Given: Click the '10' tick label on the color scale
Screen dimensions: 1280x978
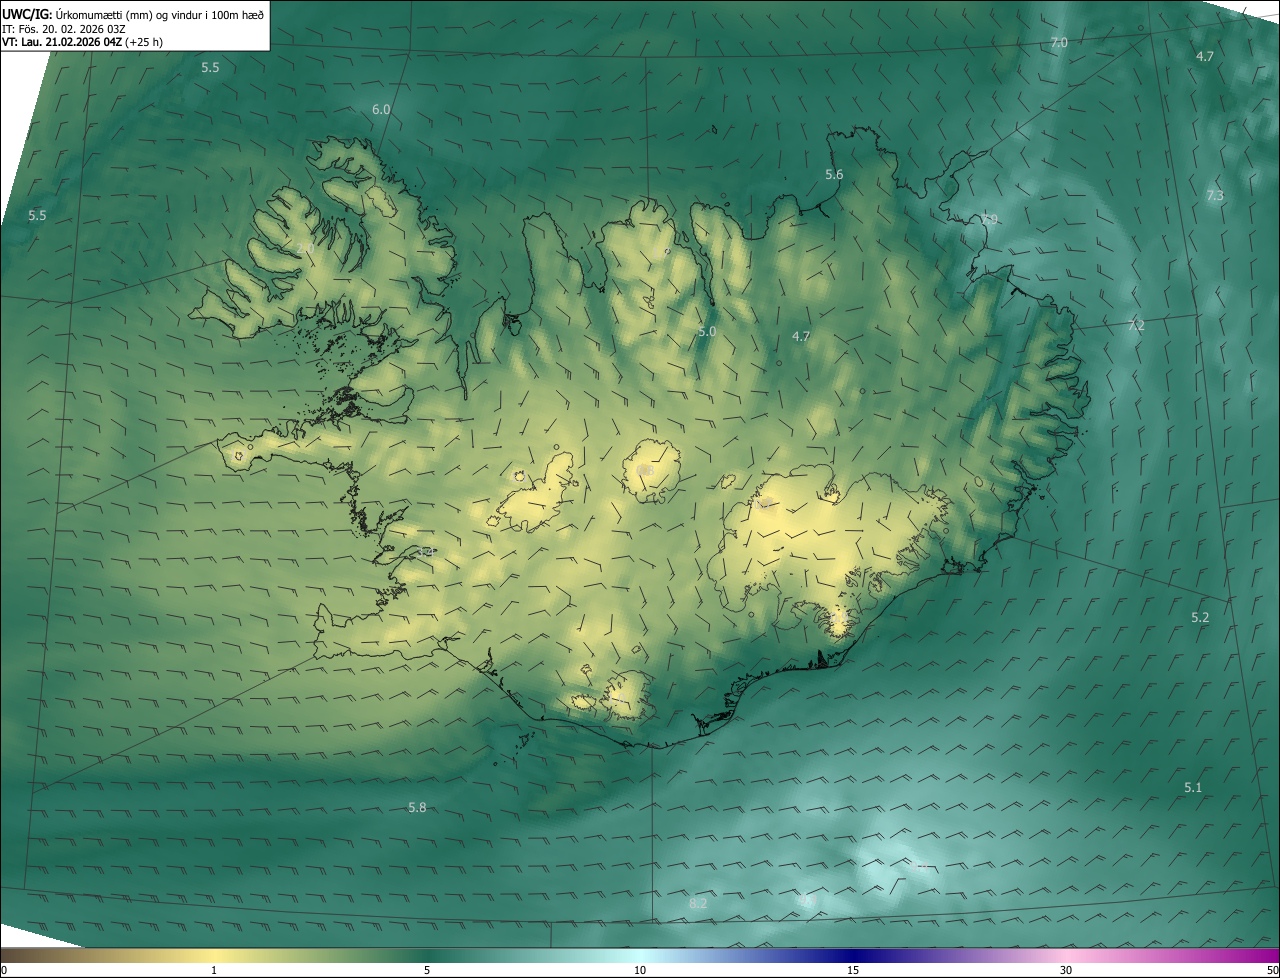Looking at the screenshot, I should point(640,970).
